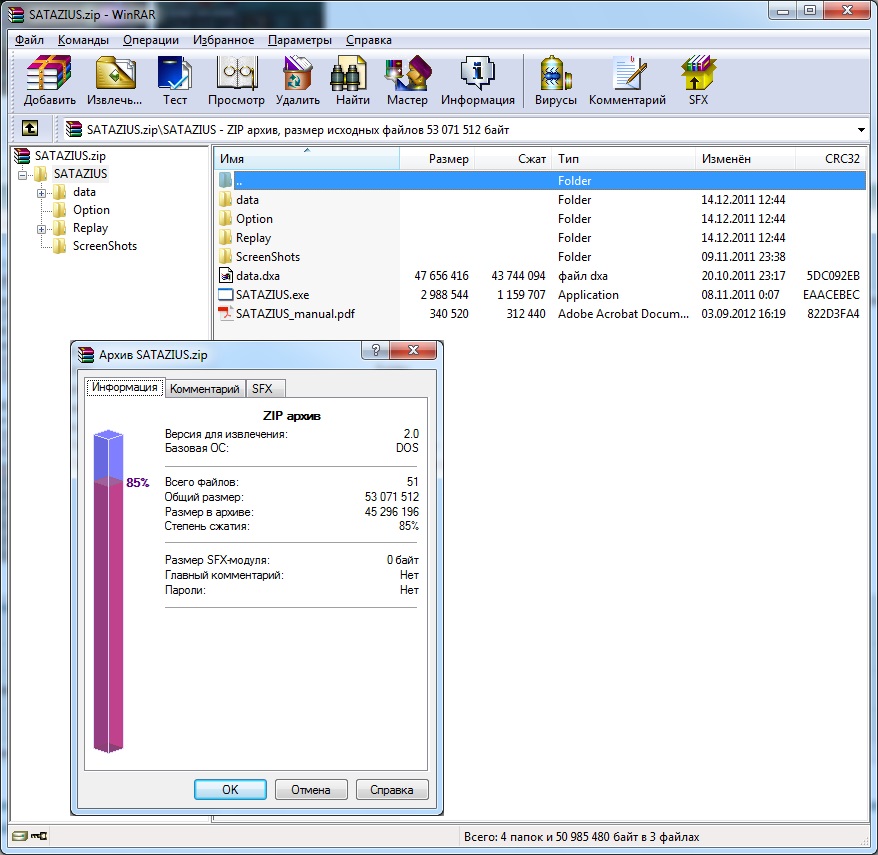Sort by the Изменён column header

coord(745,158)
